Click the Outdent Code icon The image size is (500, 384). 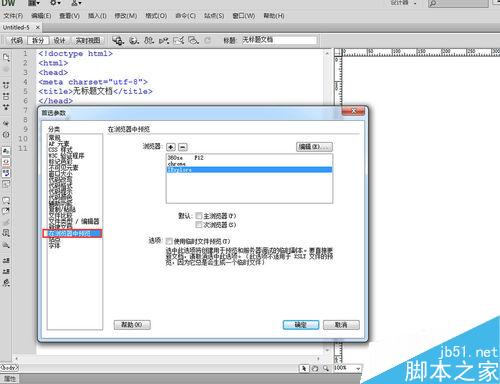[6, 271]
